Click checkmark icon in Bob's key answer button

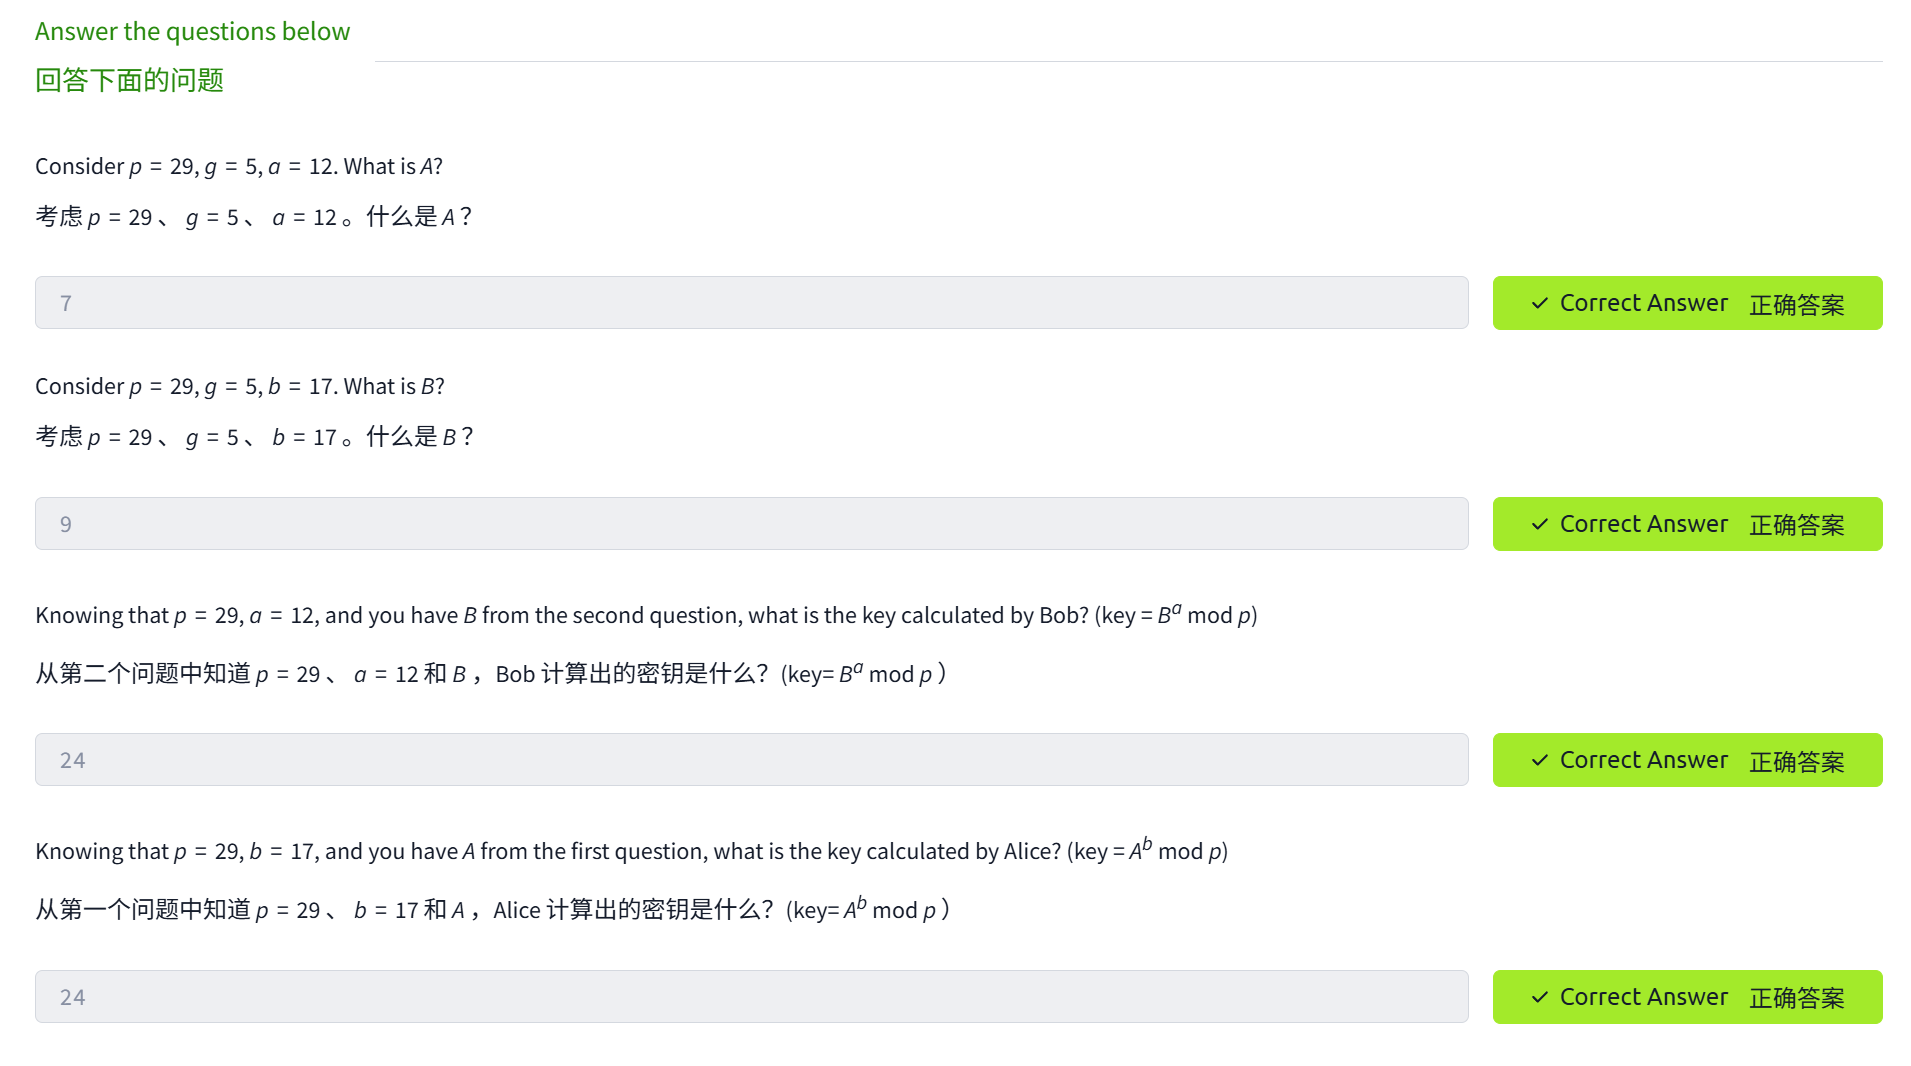tap(1540, 760)
